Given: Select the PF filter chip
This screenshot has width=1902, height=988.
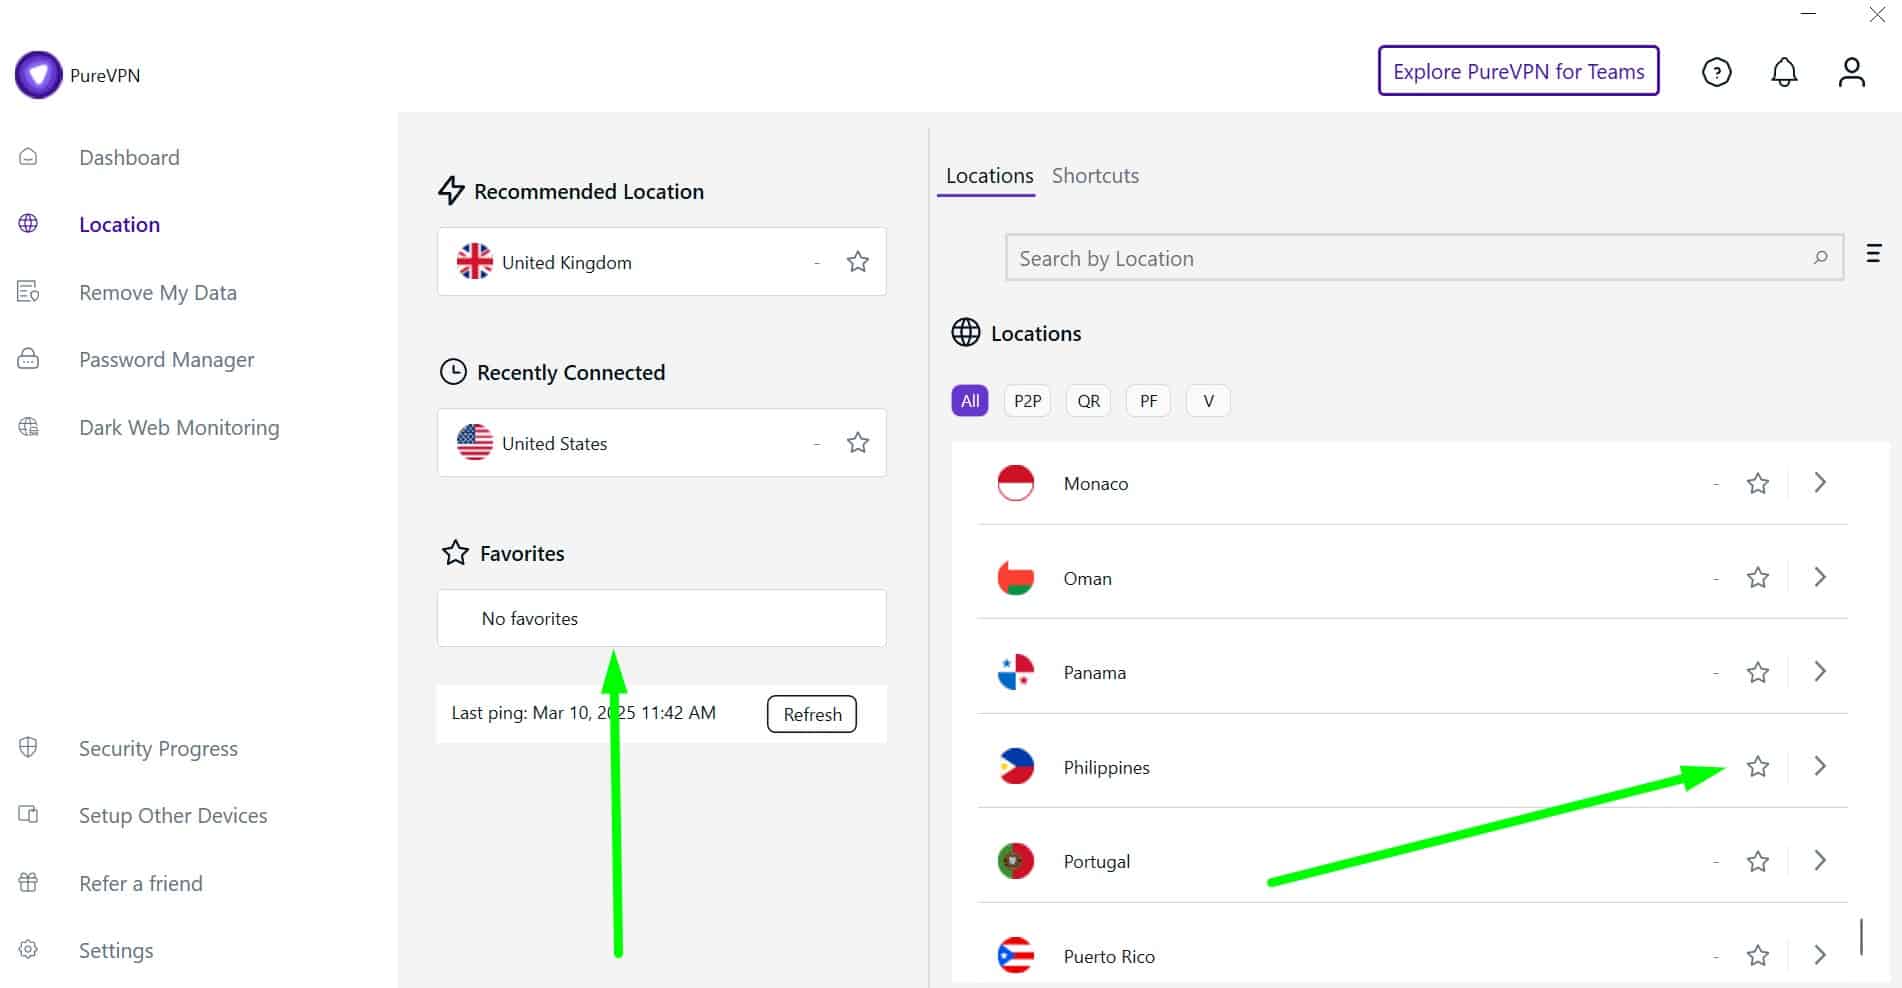Looking at the screenshot, I should (1148, 401).
